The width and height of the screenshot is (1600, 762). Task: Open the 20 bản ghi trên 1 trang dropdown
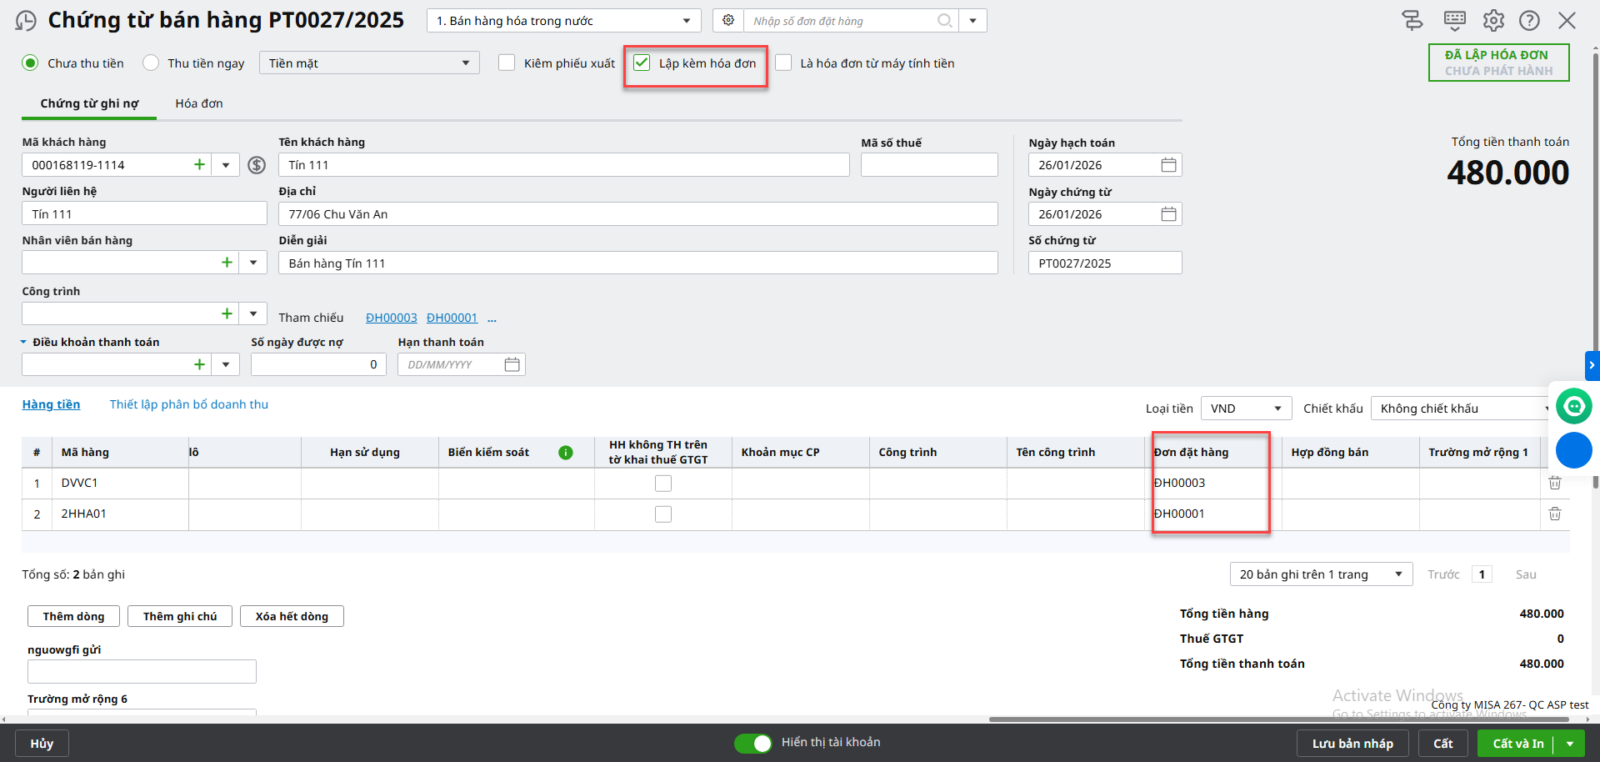(x=1399, y=574)
